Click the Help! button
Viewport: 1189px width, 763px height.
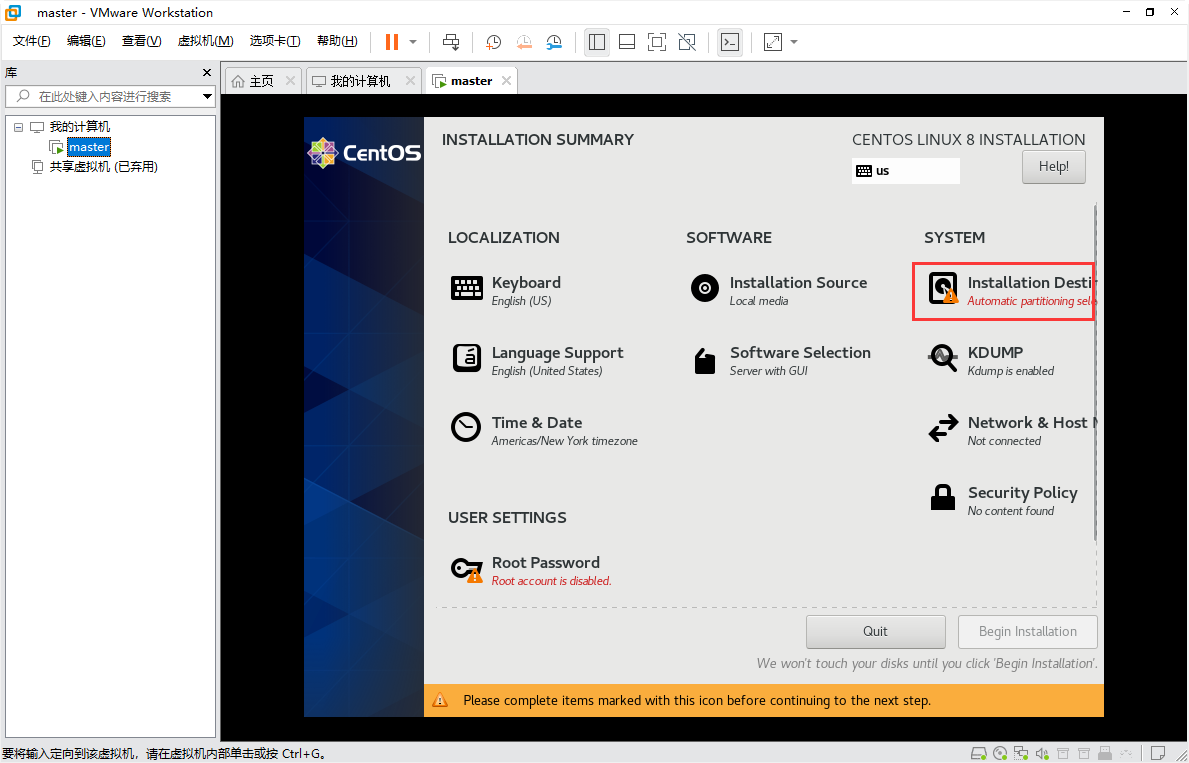pyautogui.click(x=1053, y=167)
